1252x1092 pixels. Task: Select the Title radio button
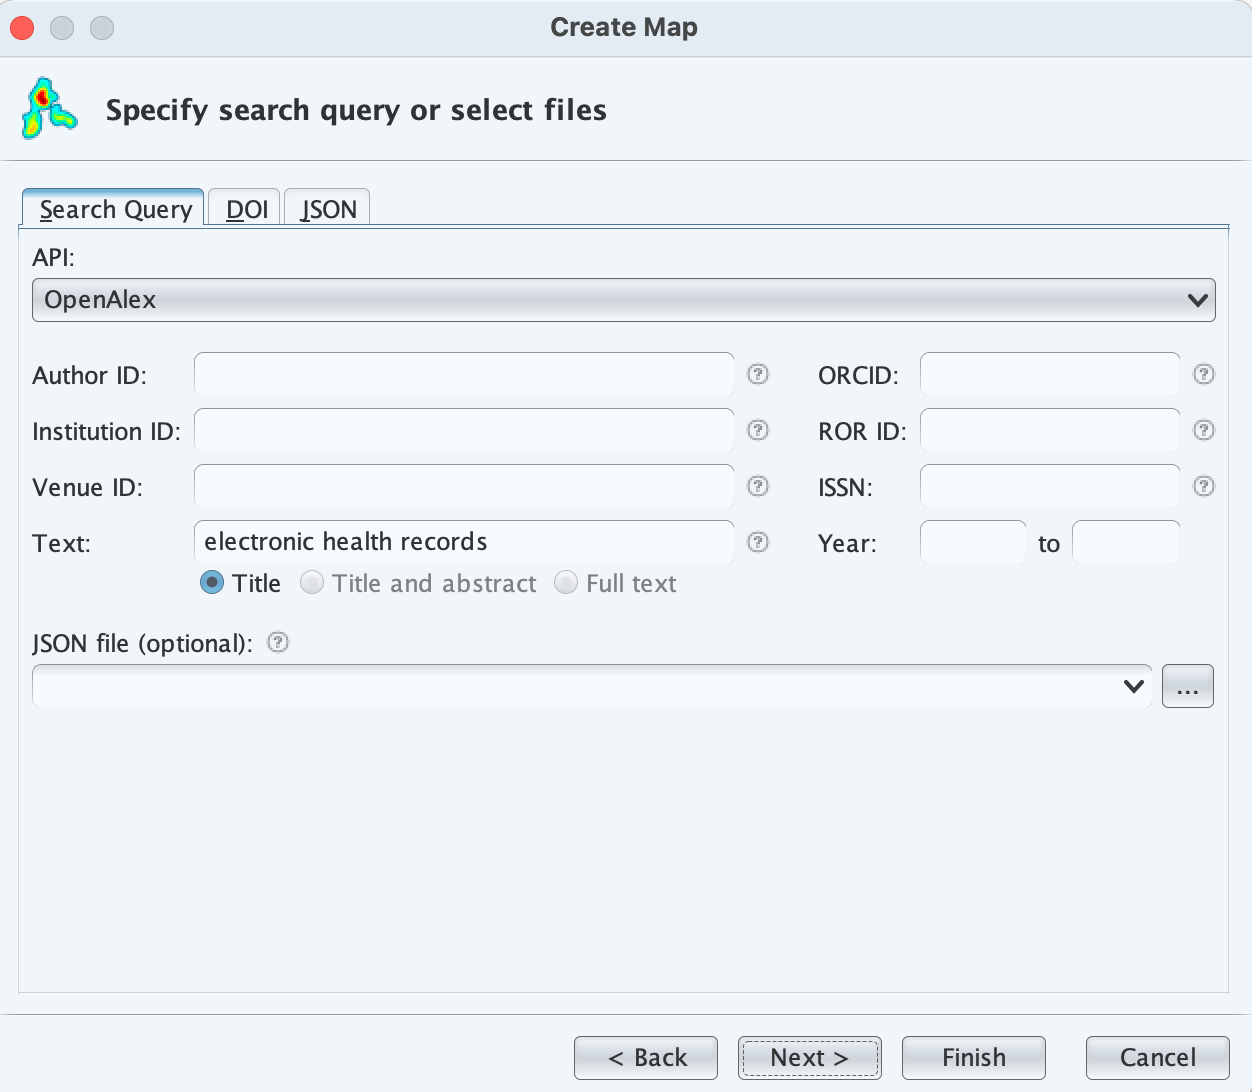tap(212, 583)
